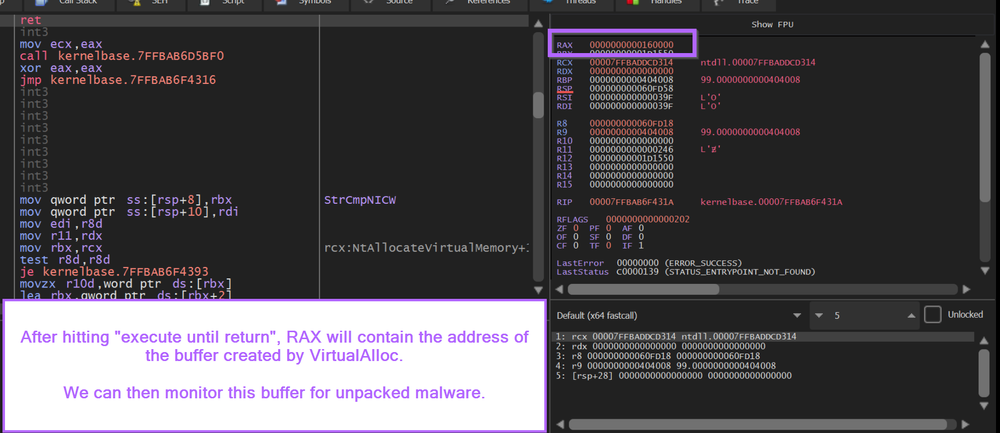Select the 'mov r11,rdx' instruction
This screenshot has height=433, width=1000.
(61, 236)
